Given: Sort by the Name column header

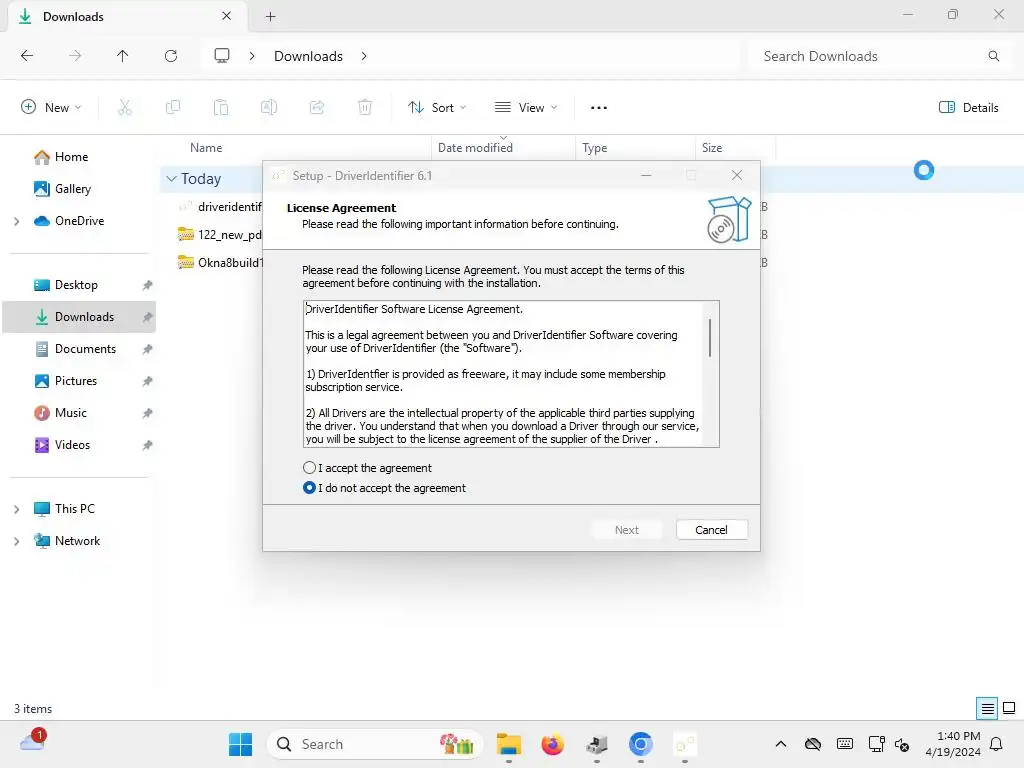Looking at the screenshot, I should (206, 148).
